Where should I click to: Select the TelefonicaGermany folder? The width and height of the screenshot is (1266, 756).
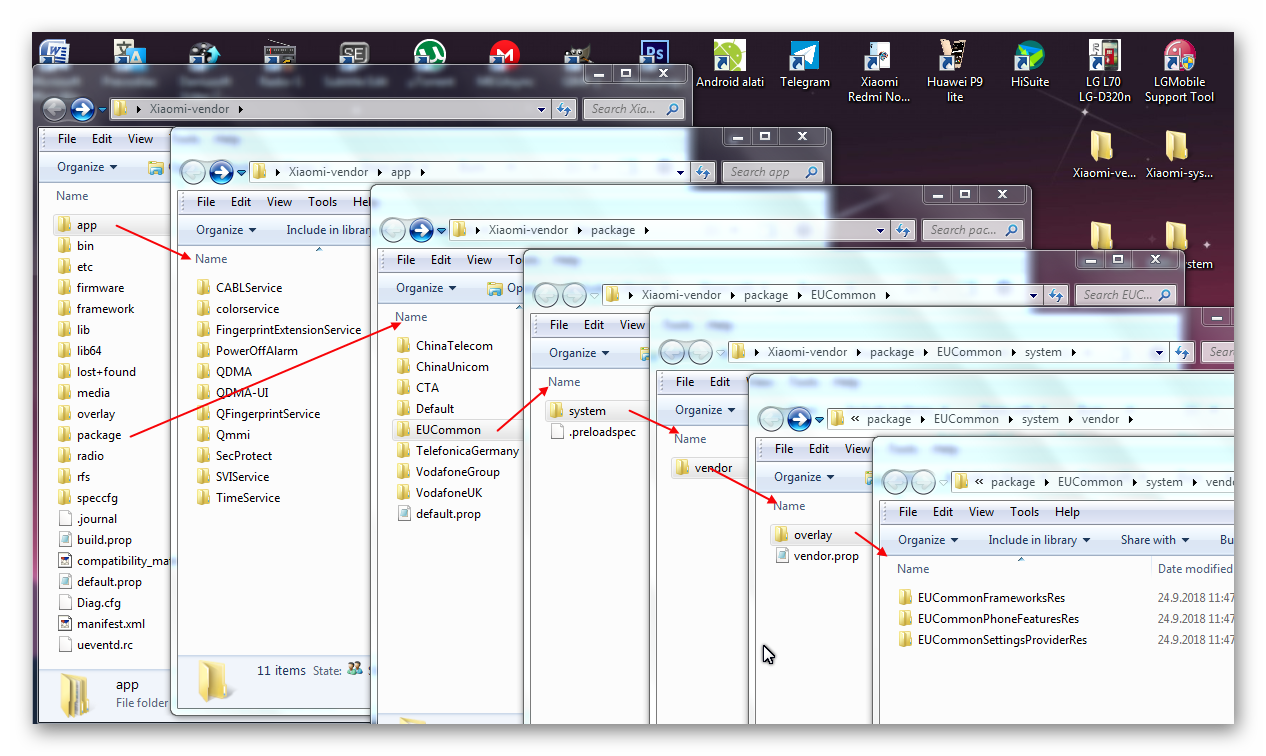click(457, 451)
